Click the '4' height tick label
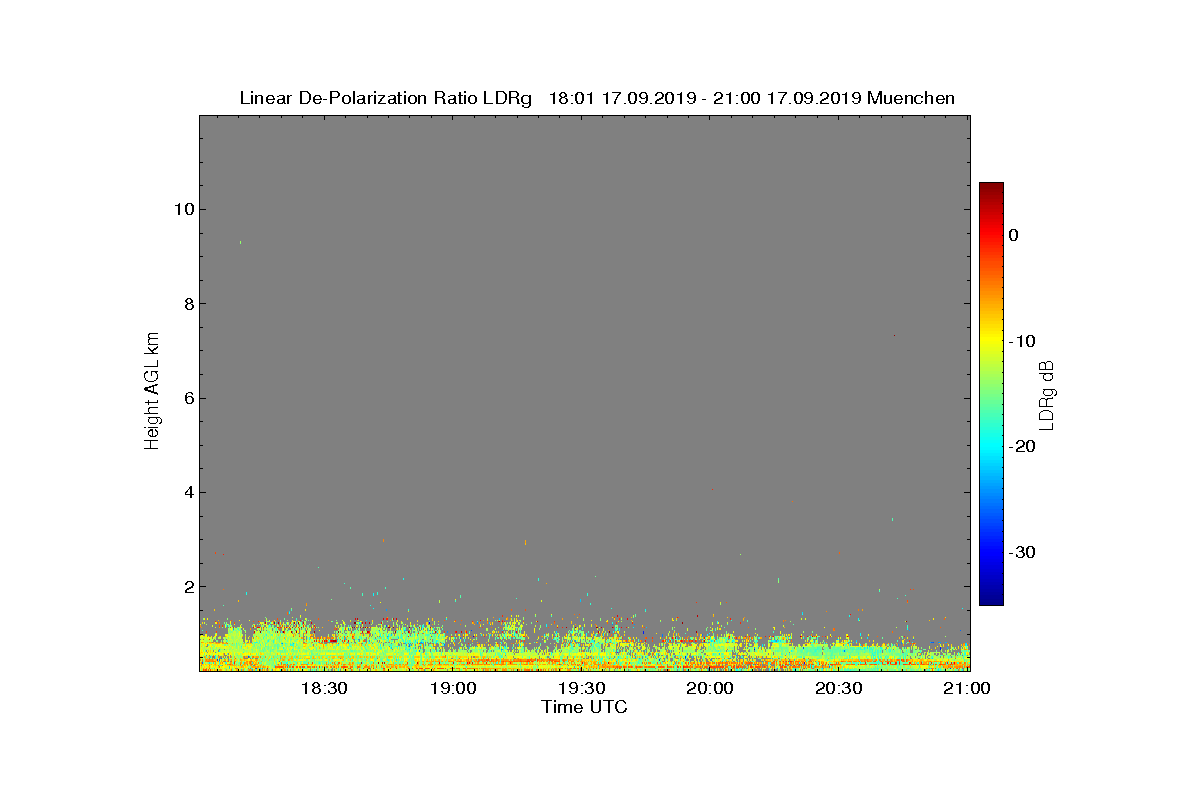 (188, 492)
